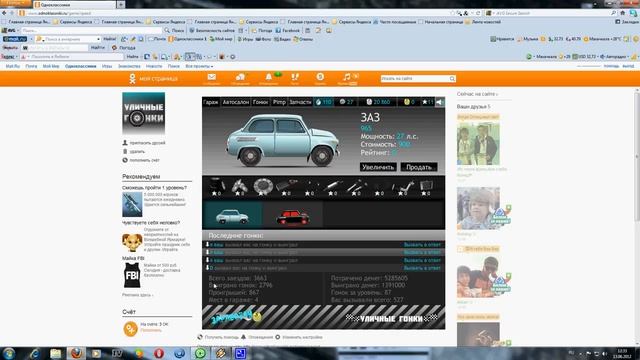This screenshot has width=640, height=360.
Task: Click Оповещения link below game
Action: [260, 337]
